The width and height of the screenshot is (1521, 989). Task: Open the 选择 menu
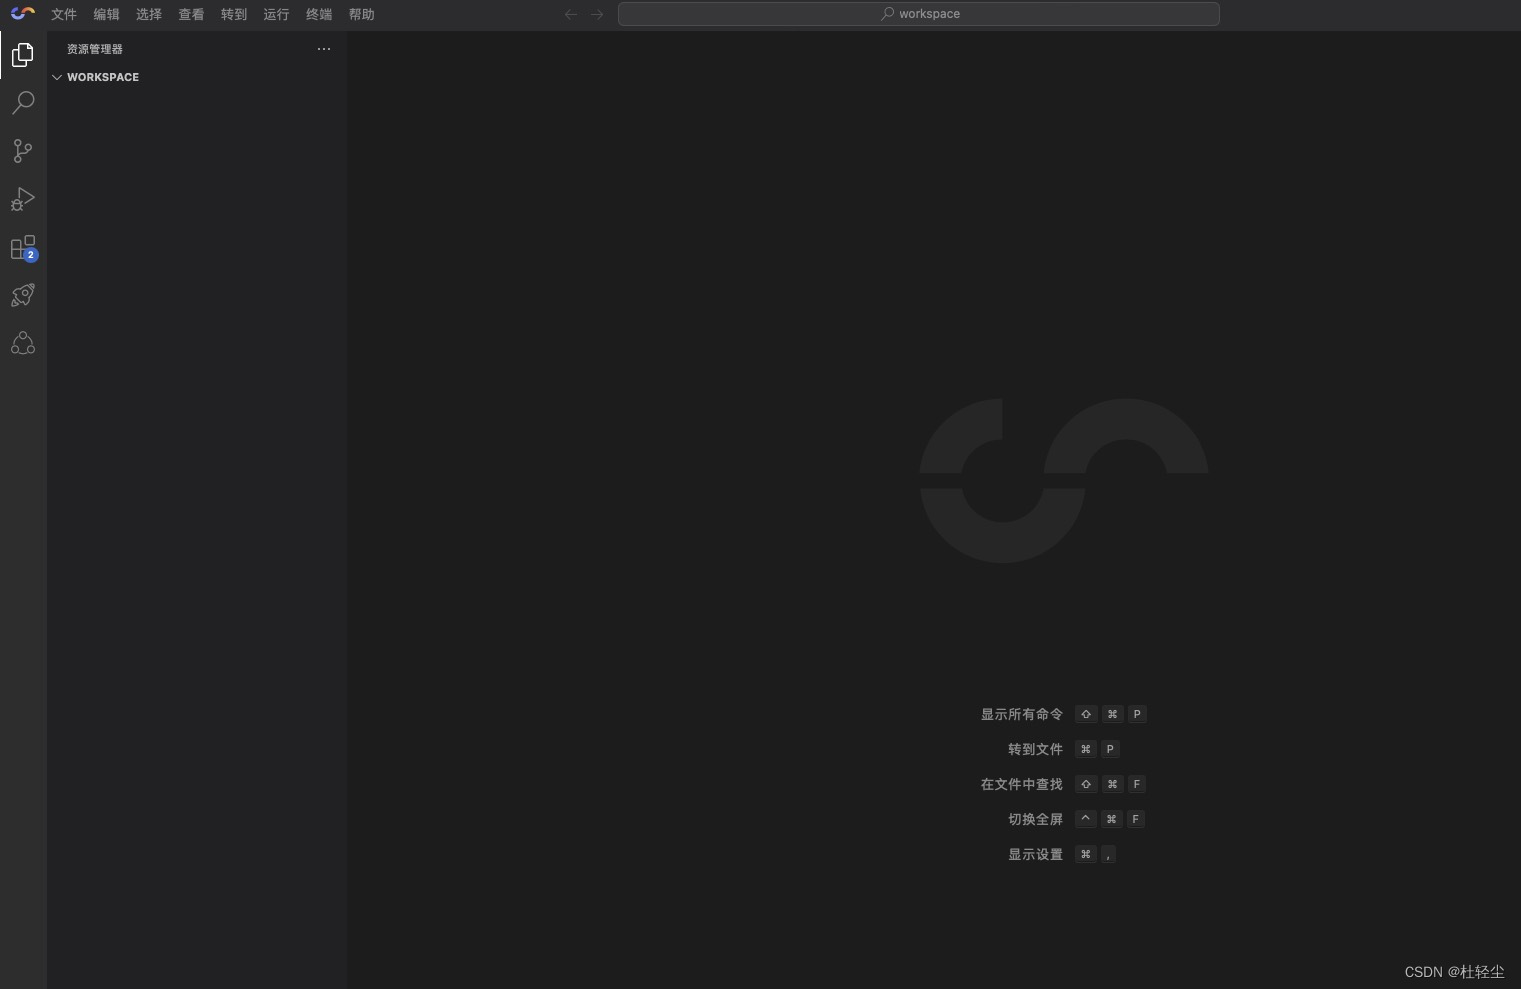[149, 14]
